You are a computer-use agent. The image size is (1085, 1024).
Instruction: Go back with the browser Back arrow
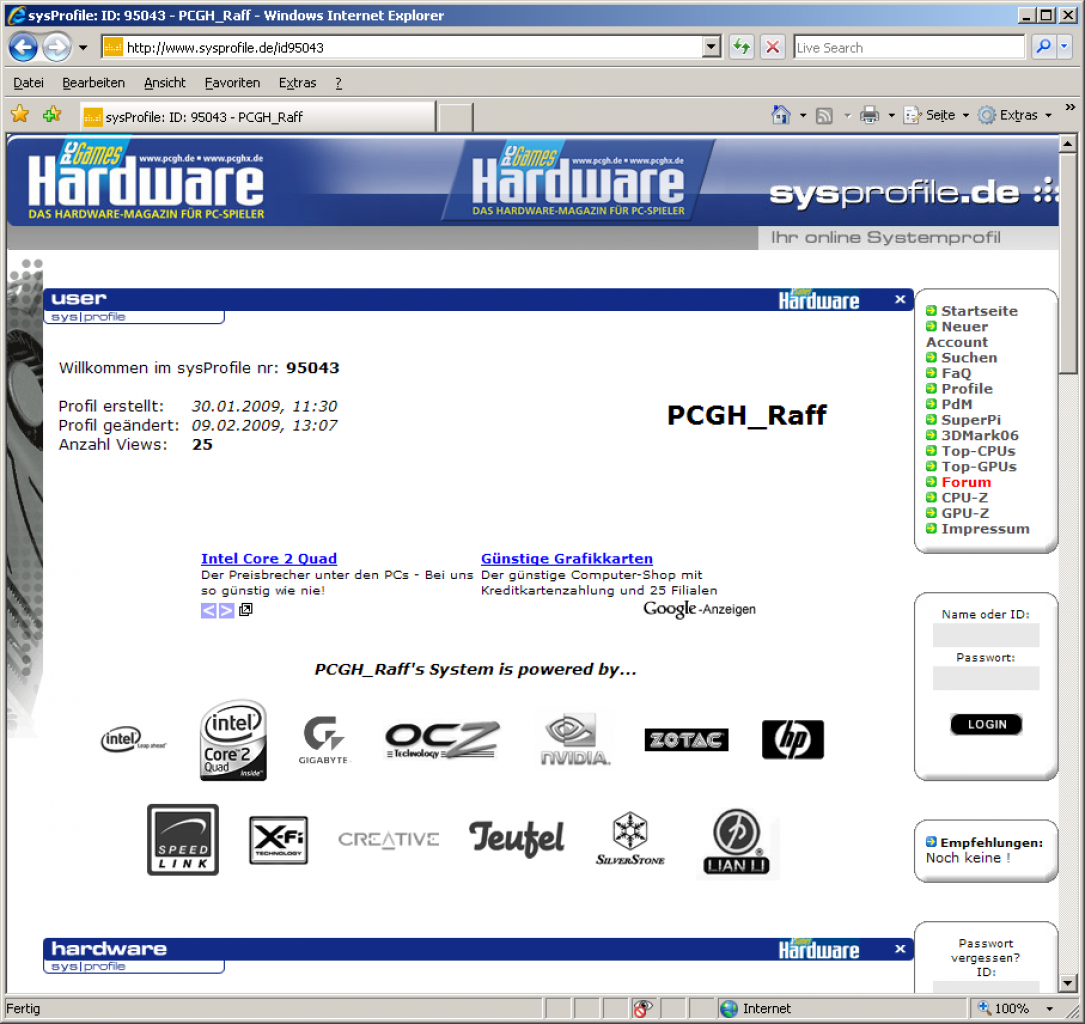coord(24,47)
